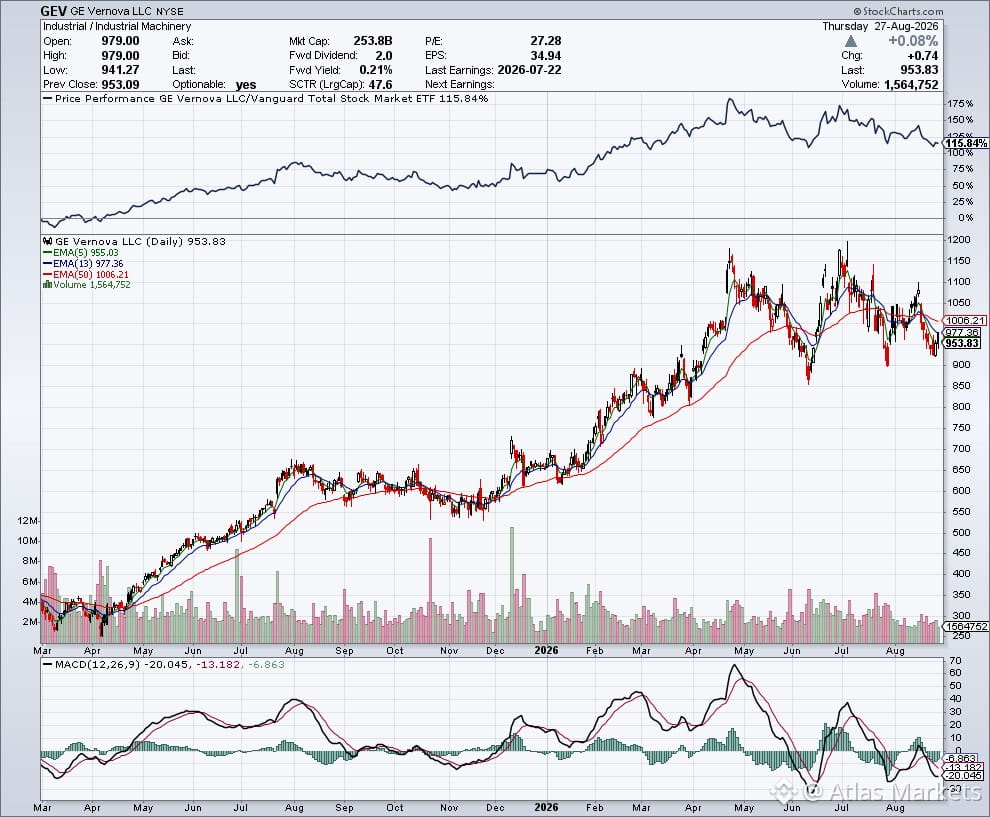Select the Industrial / Industrial Machinery sector text
990x817 pixels.
tap(117, 27)
